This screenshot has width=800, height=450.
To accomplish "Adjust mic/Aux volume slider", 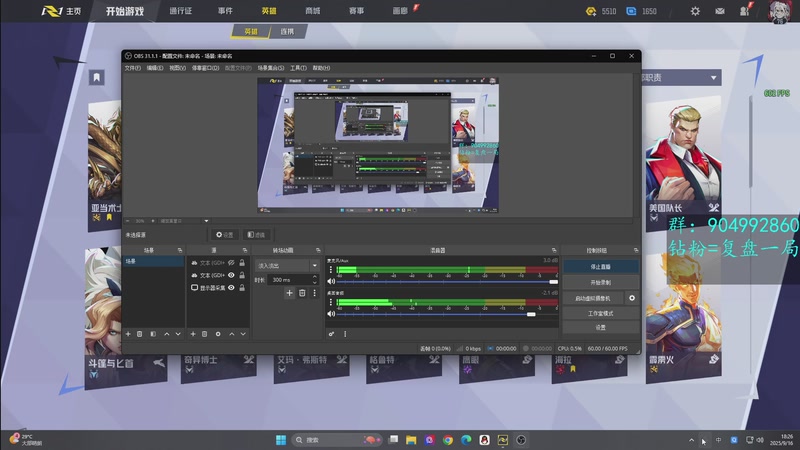I will tap(446, 282).
